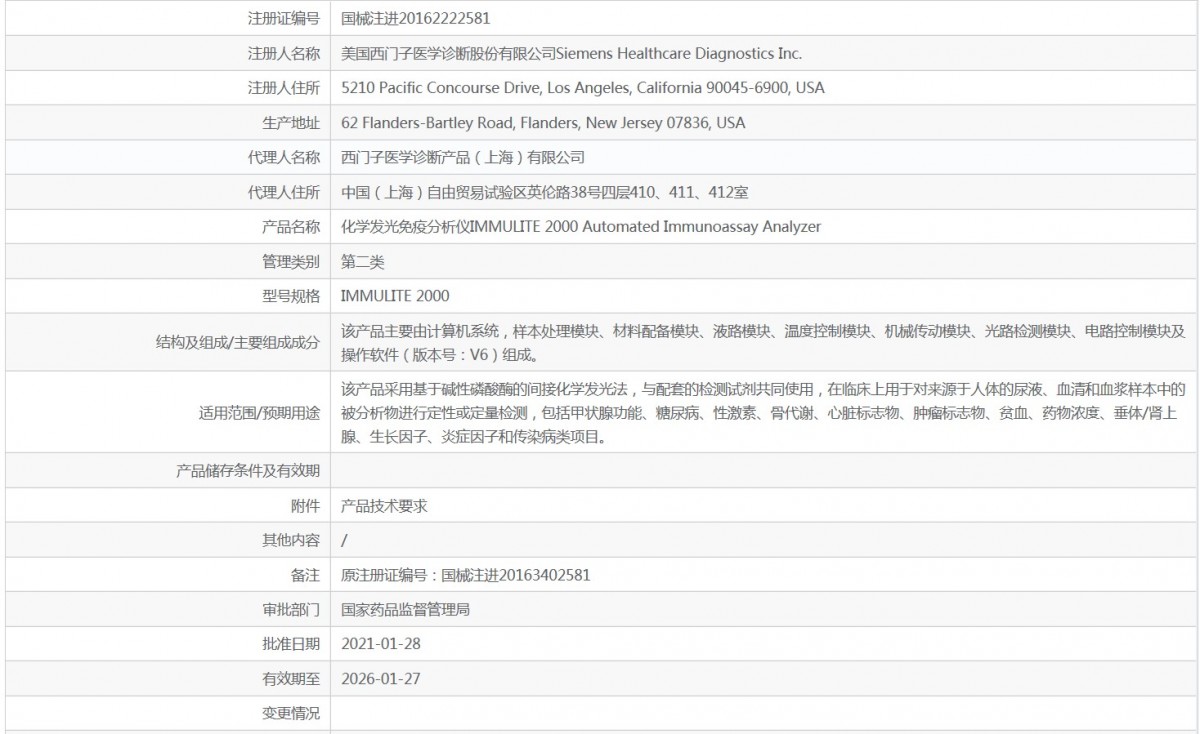
Task: Click the 产品名称 label
Action: click(291, 227)
